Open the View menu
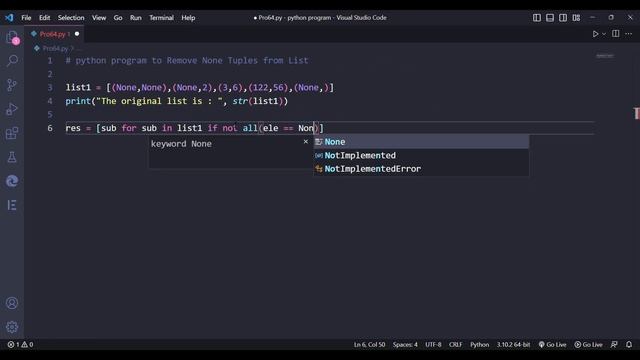This screenshot has width=640, height=360. point(99,18)
